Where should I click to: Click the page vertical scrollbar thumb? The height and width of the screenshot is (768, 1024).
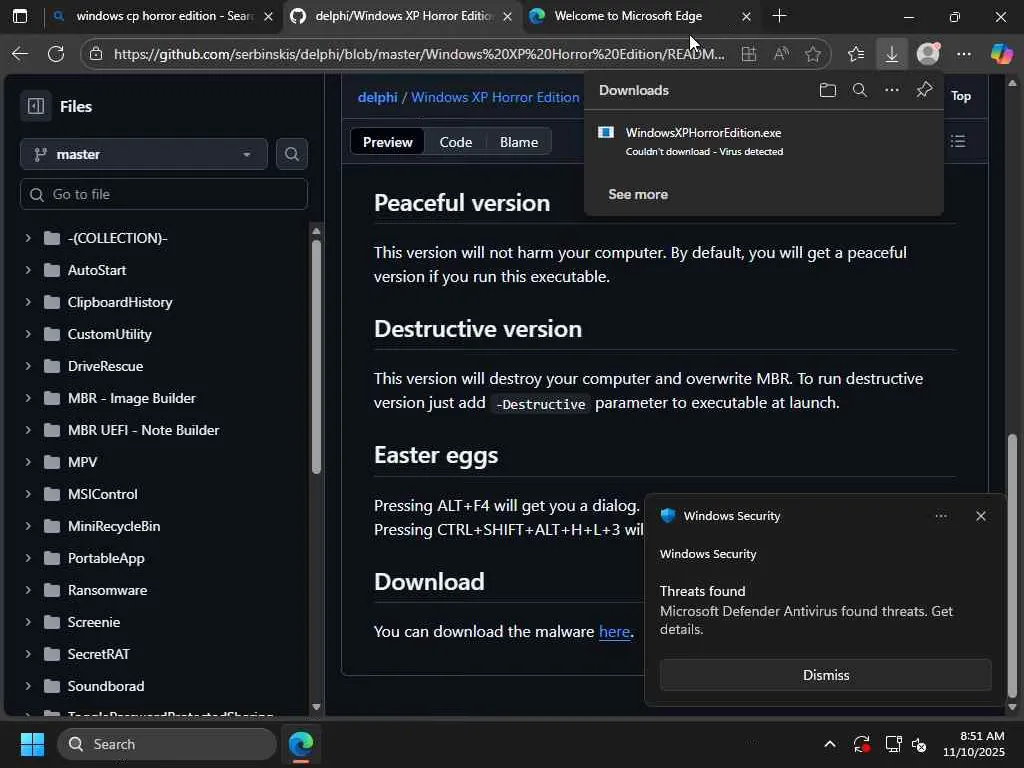tap(1012, 565)
